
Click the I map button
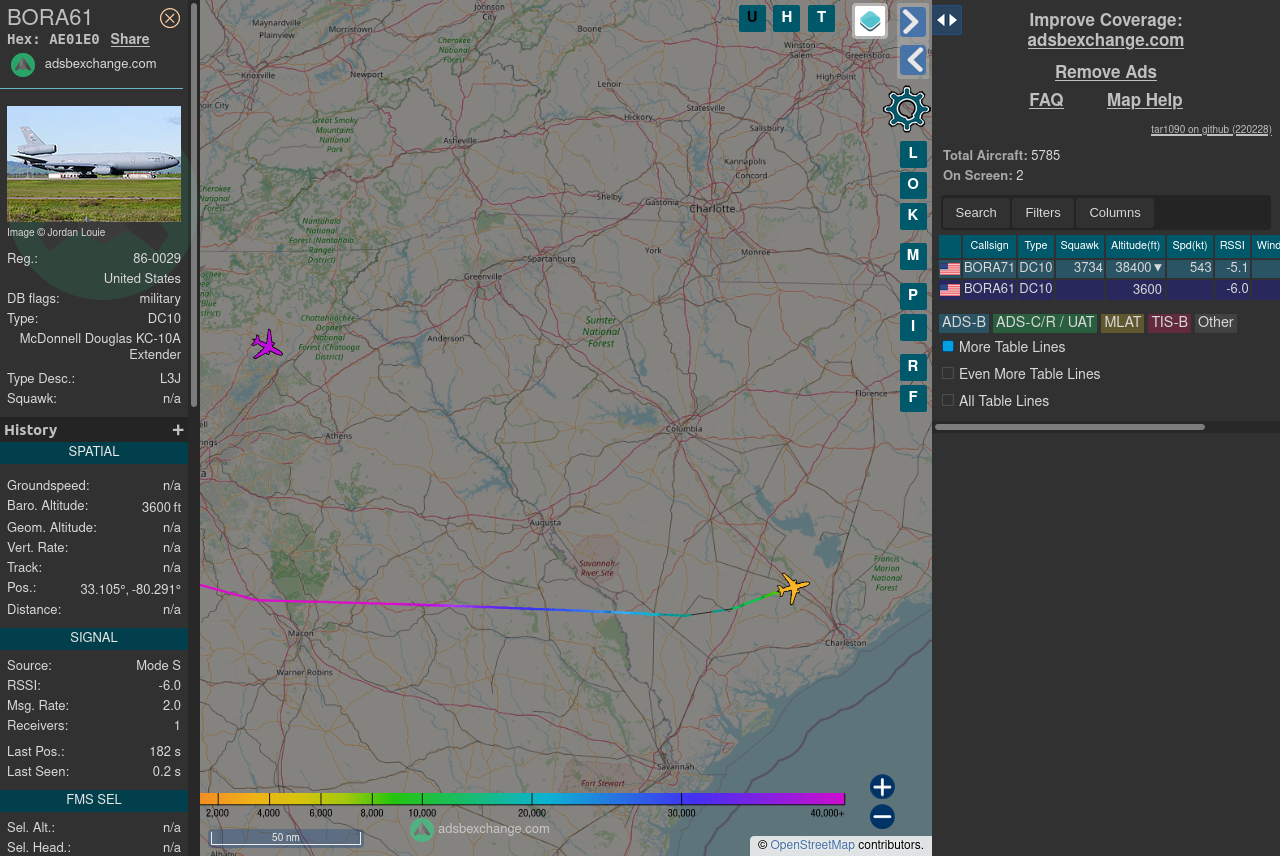click(x=913, y=326)
